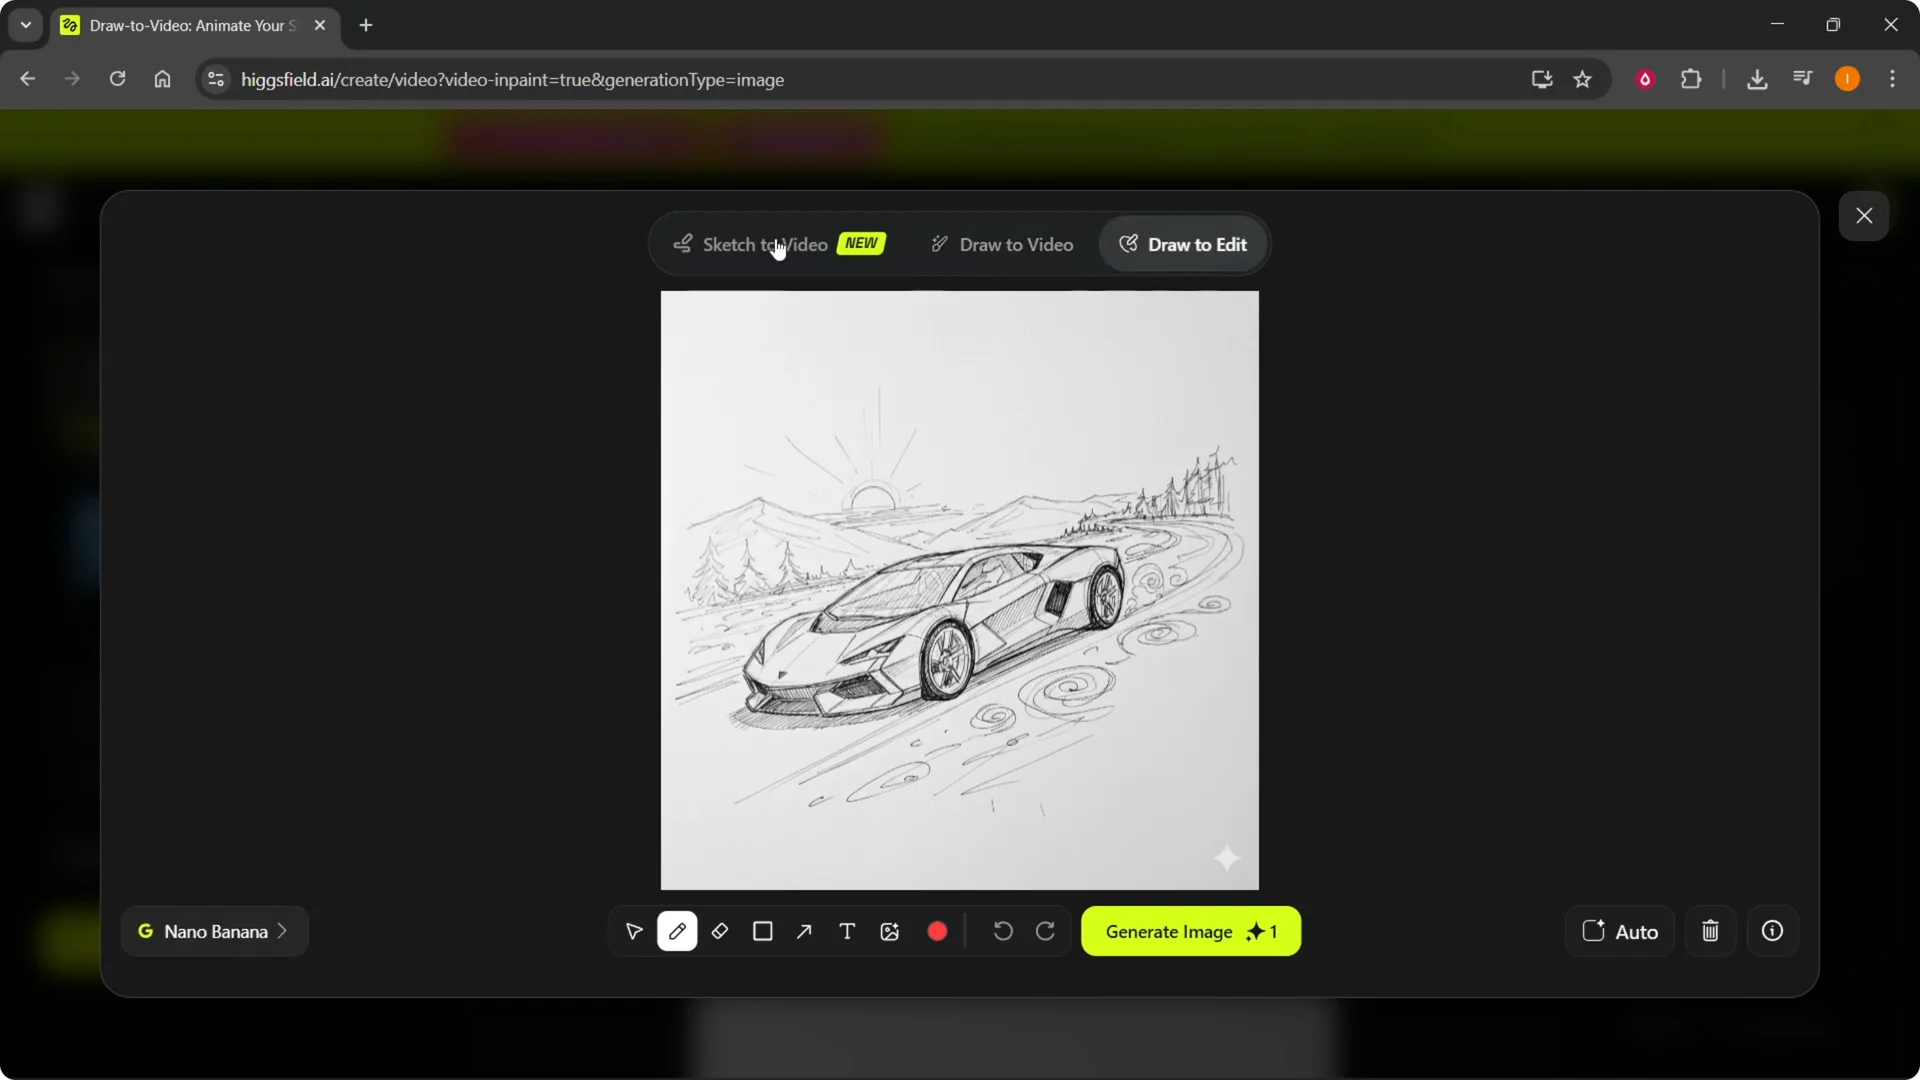
Task: Select the Arrow drawing tool
Action: click(804, 931)
